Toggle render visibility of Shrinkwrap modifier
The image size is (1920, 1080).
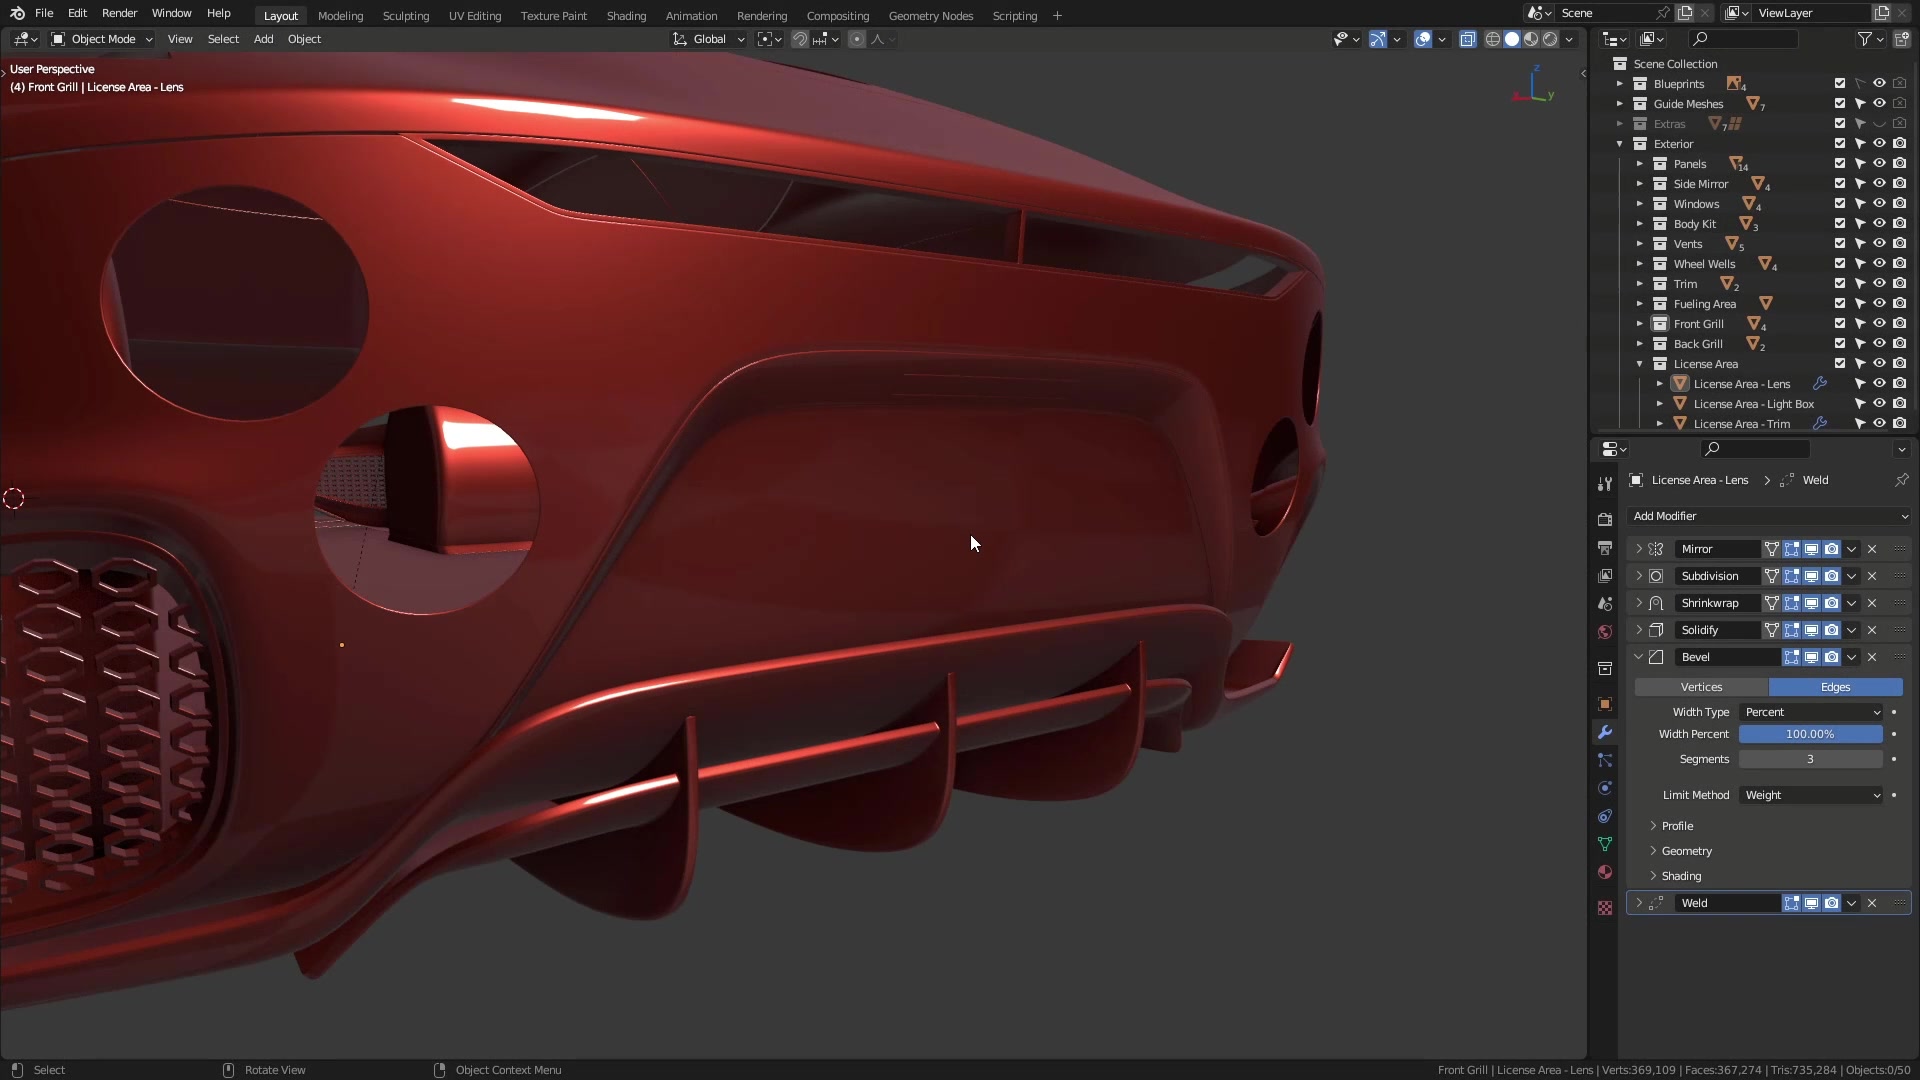tap(1831, 603)
